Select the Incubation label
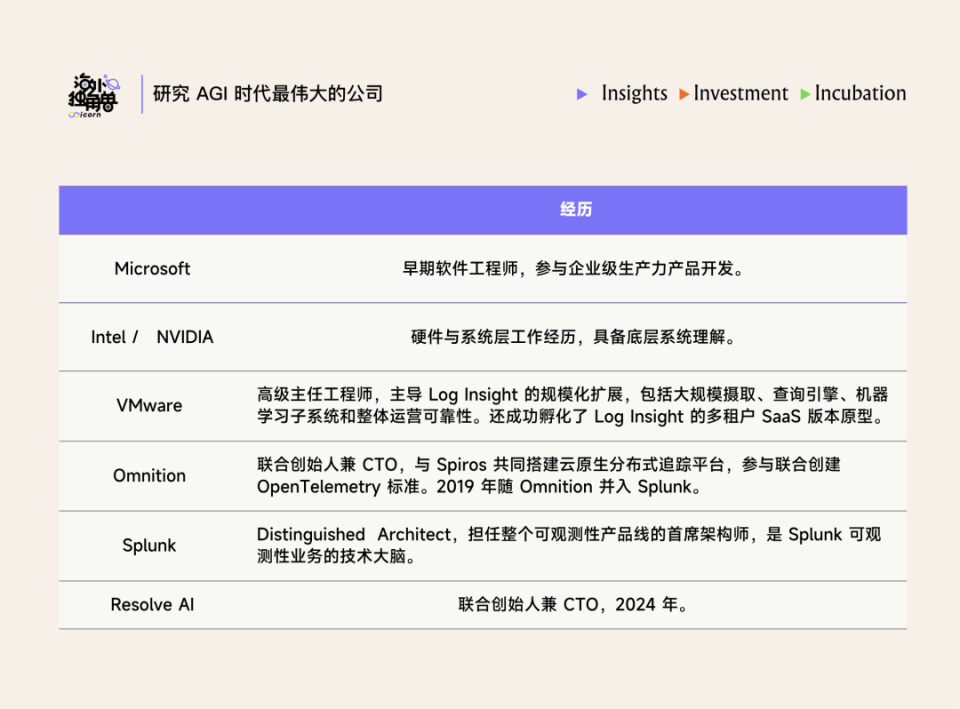The height and width of the screenshot is (709, 960). pyautogui.click(x=860, y=93)
